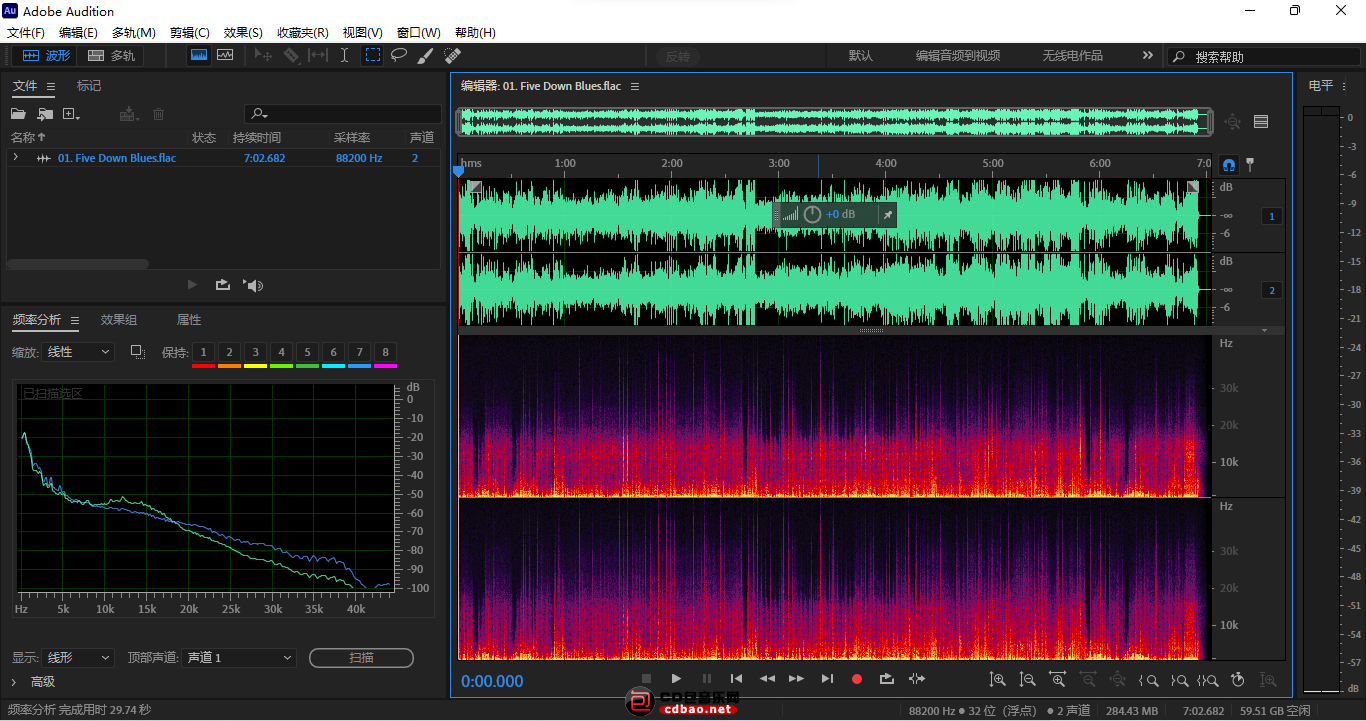Open the 窗口(W) menu
This screenshot has height=721, width=1366.
[418, 33]
